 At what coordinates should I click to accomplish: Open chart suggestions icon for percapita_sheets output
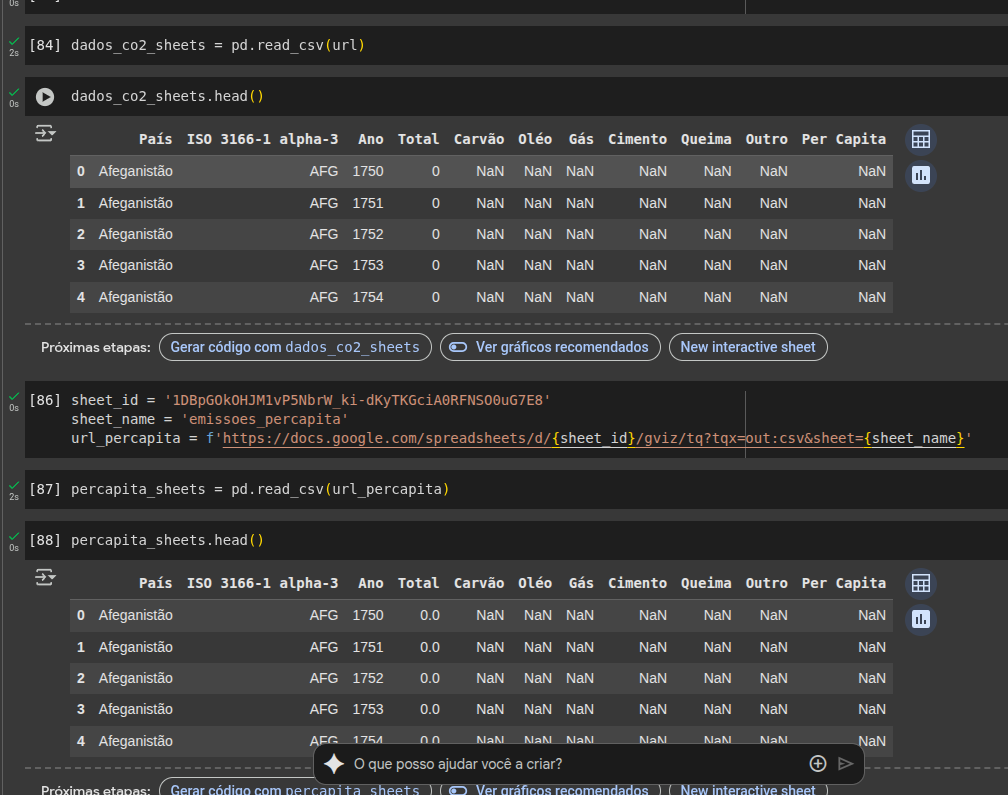[921, 619]
